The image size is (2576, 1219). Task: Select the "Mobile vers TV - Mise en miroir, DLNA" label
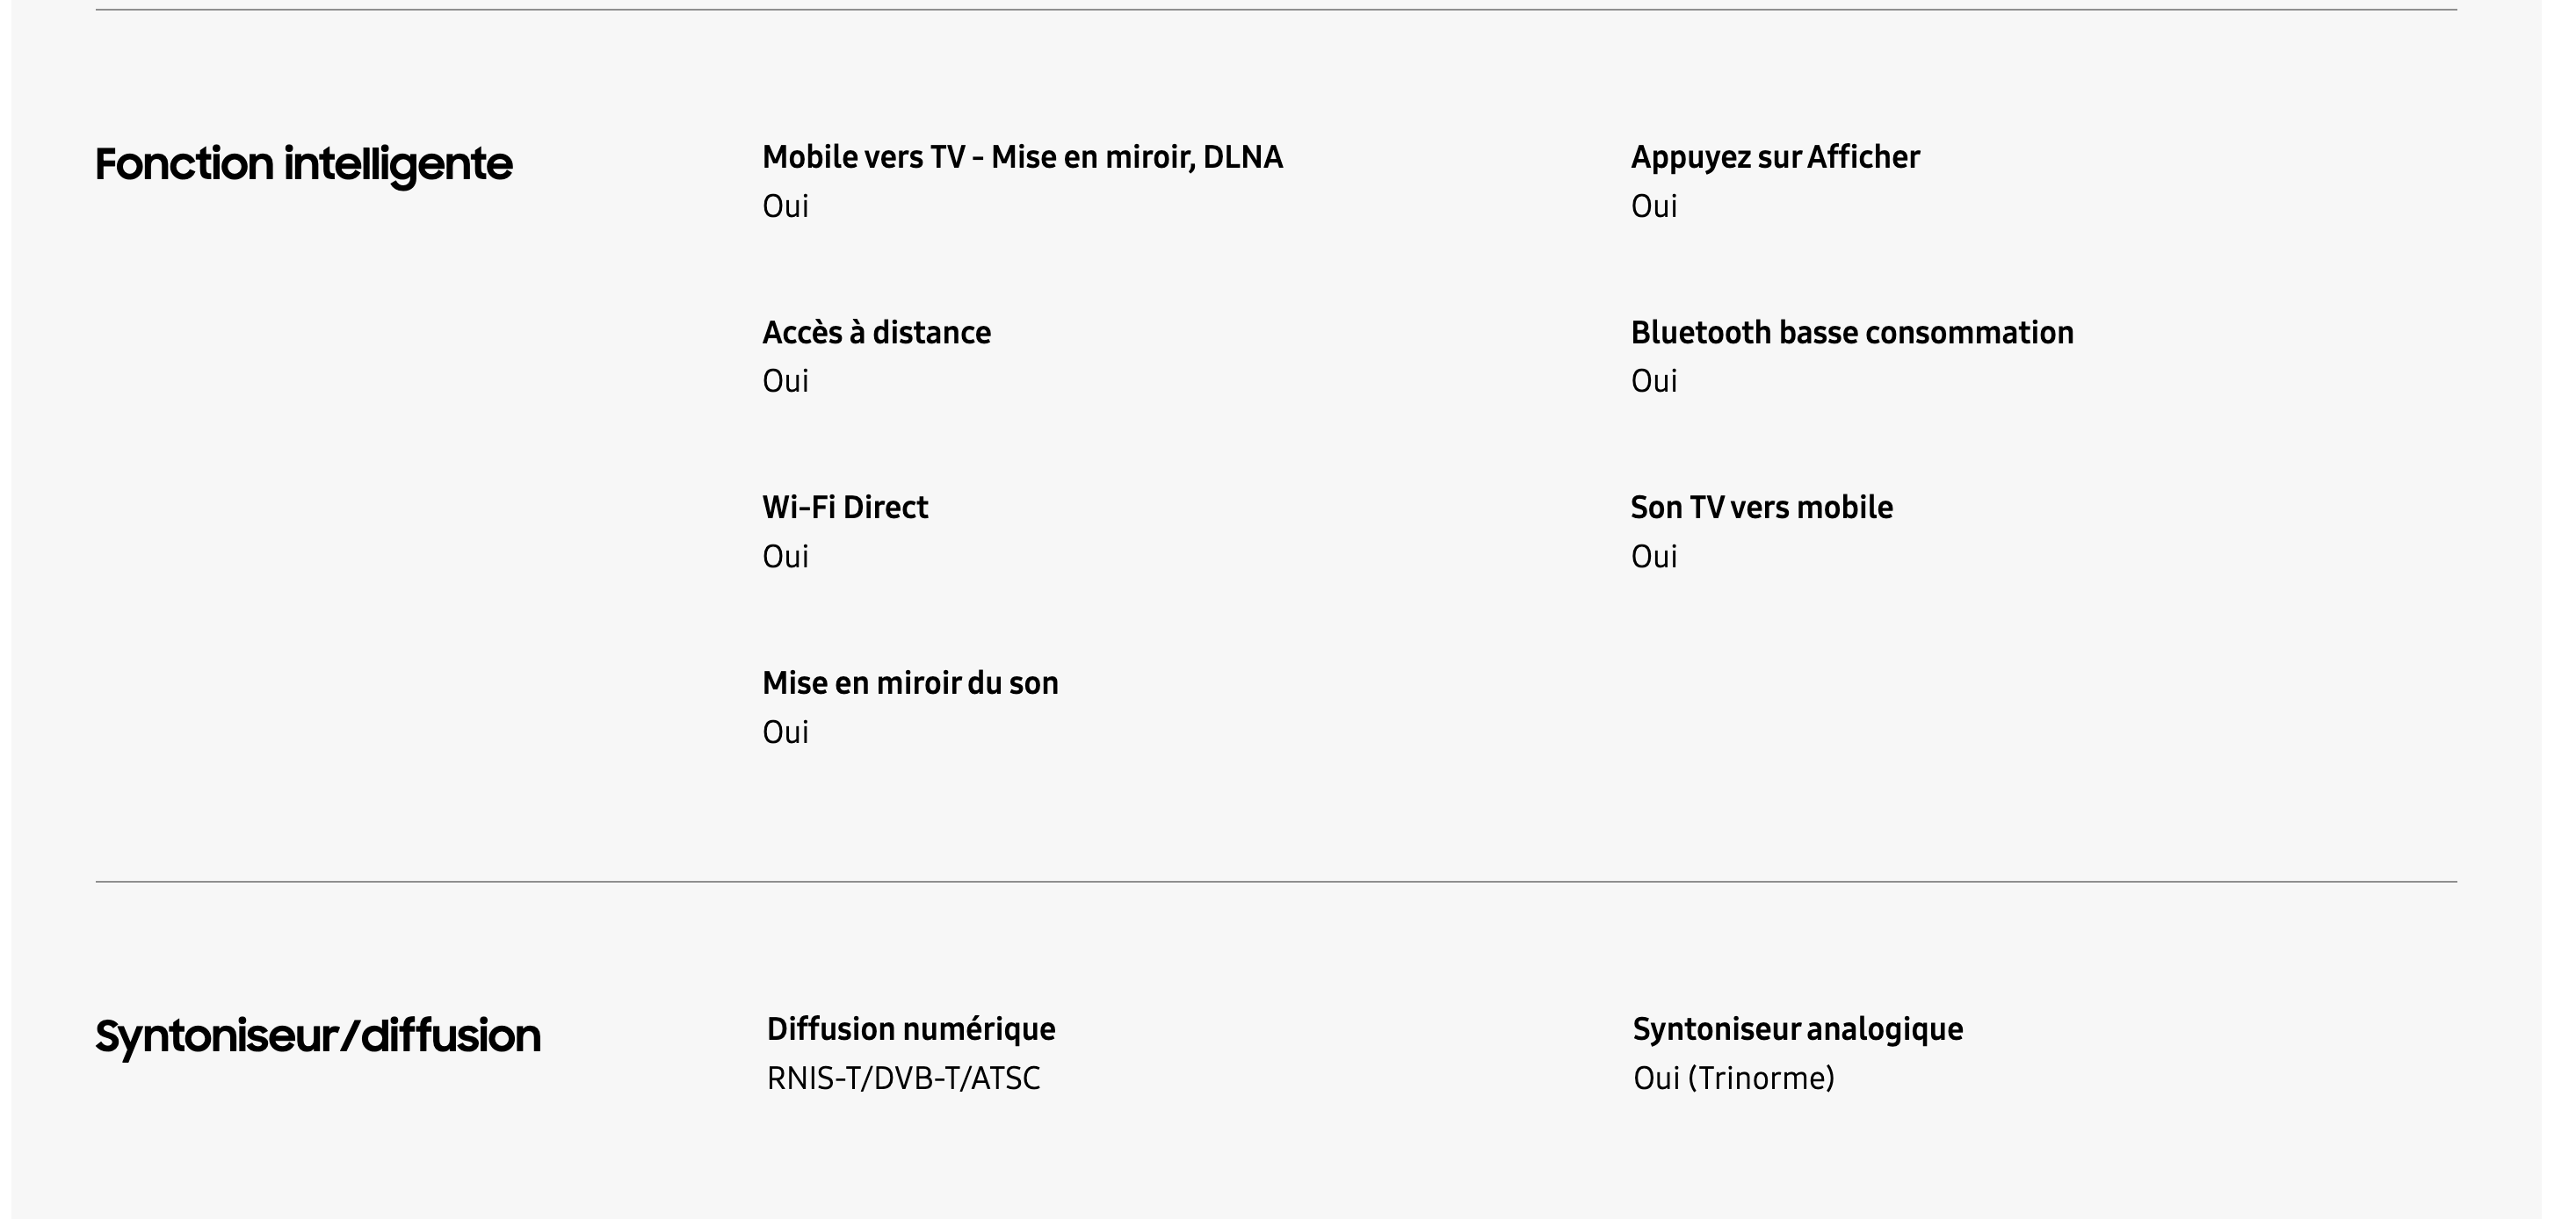pos(1022,157)
